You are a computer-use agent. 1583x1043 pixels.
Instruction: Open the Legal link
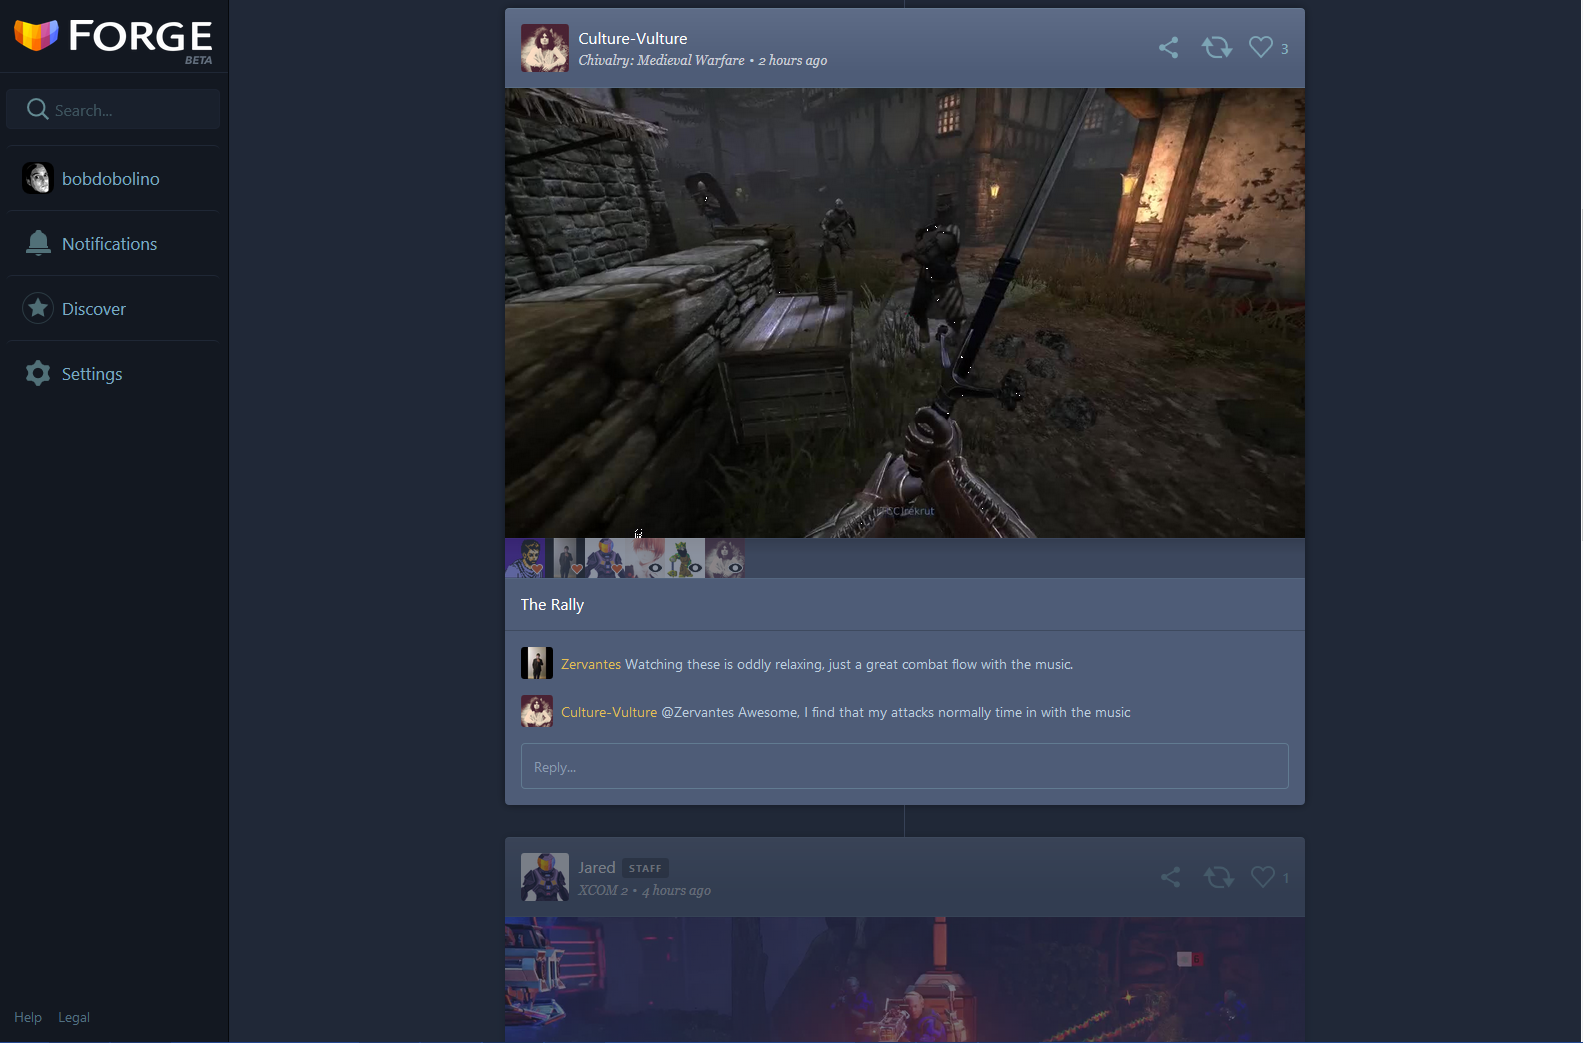tap(74, 1017)
